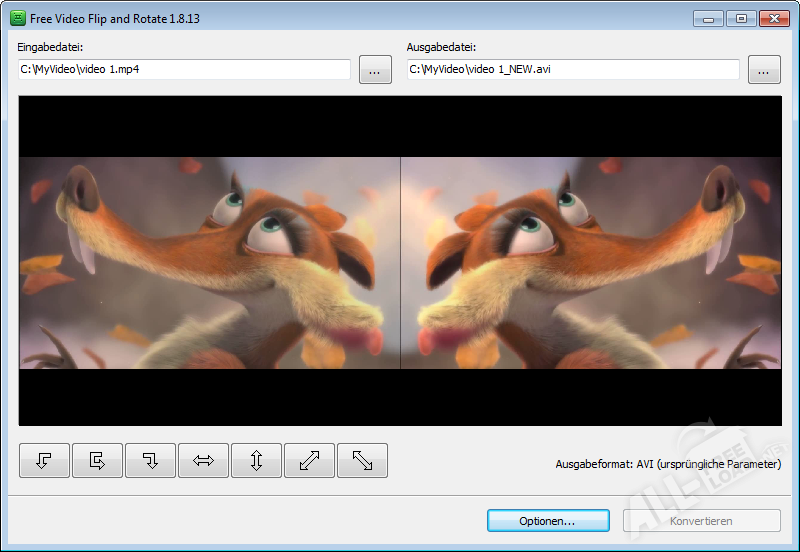
Task: Close the Free Video Flip and Rotate window
Action: [773, 18]
